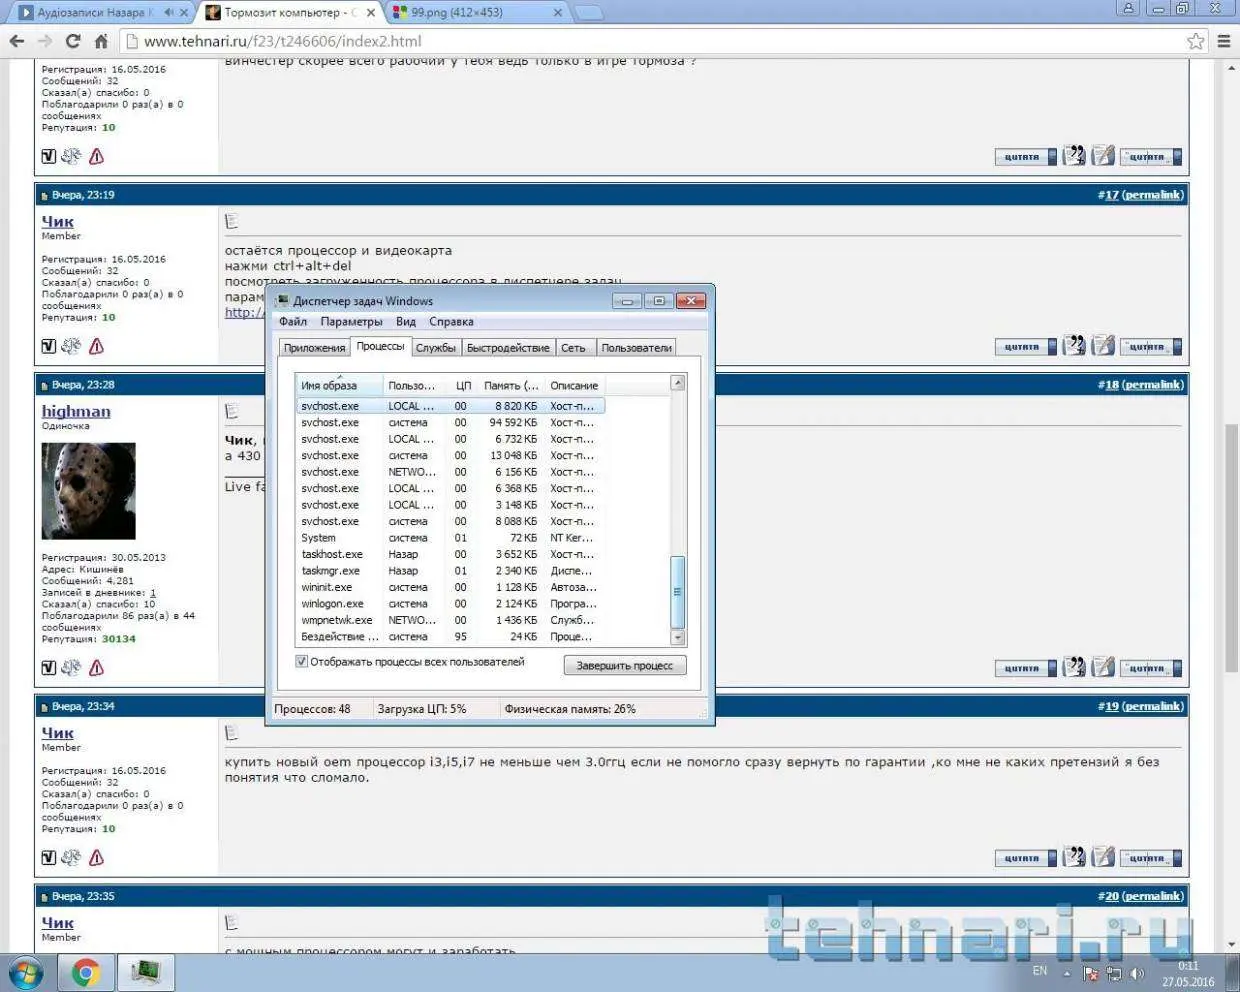Image resolution: width=1240 pixels, height=992 pixels.
Task: Click speaker icon on Аудіозаписи Назара tab
Action: [169, 12]
